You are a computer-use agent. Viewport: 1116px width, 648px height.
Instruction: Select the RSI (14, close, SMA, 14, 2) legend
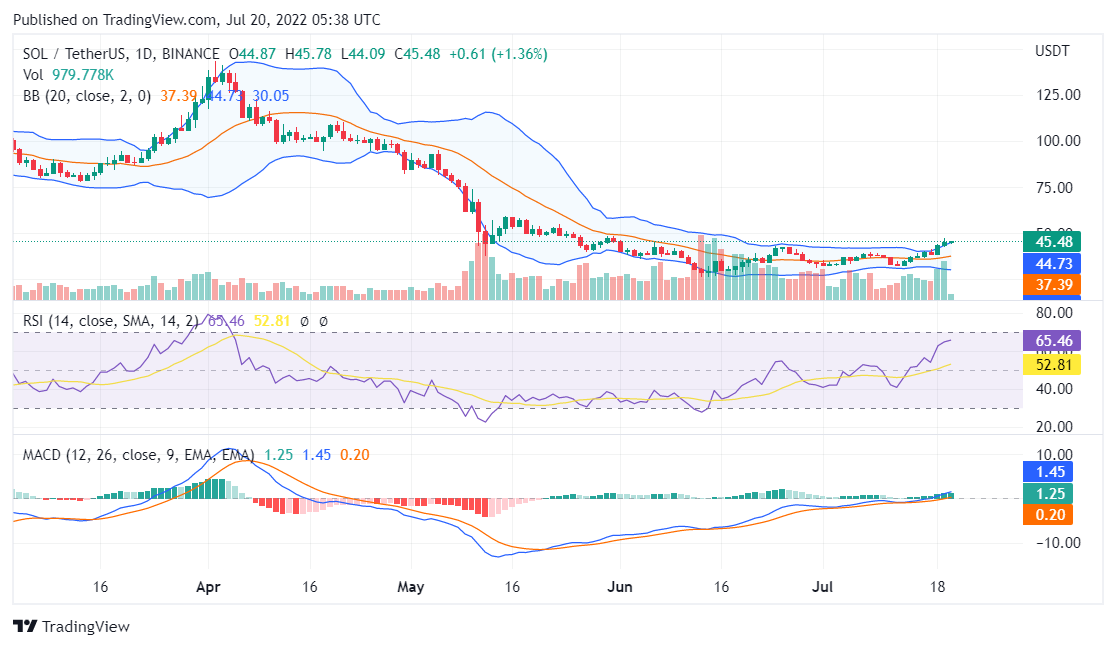pyautogui.click(x=109, y=321)
